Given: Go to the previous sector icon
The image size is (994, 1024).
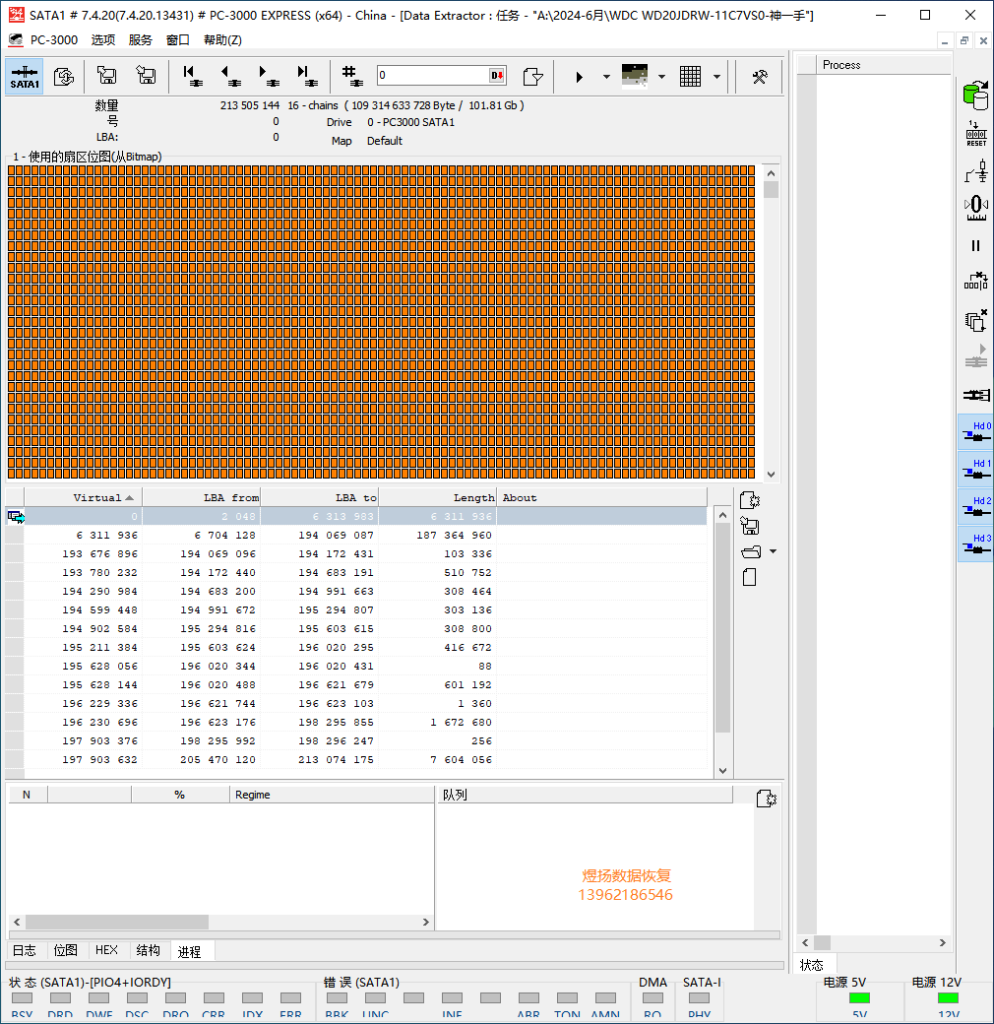Looking at the screenshot, I should point(231,76).
